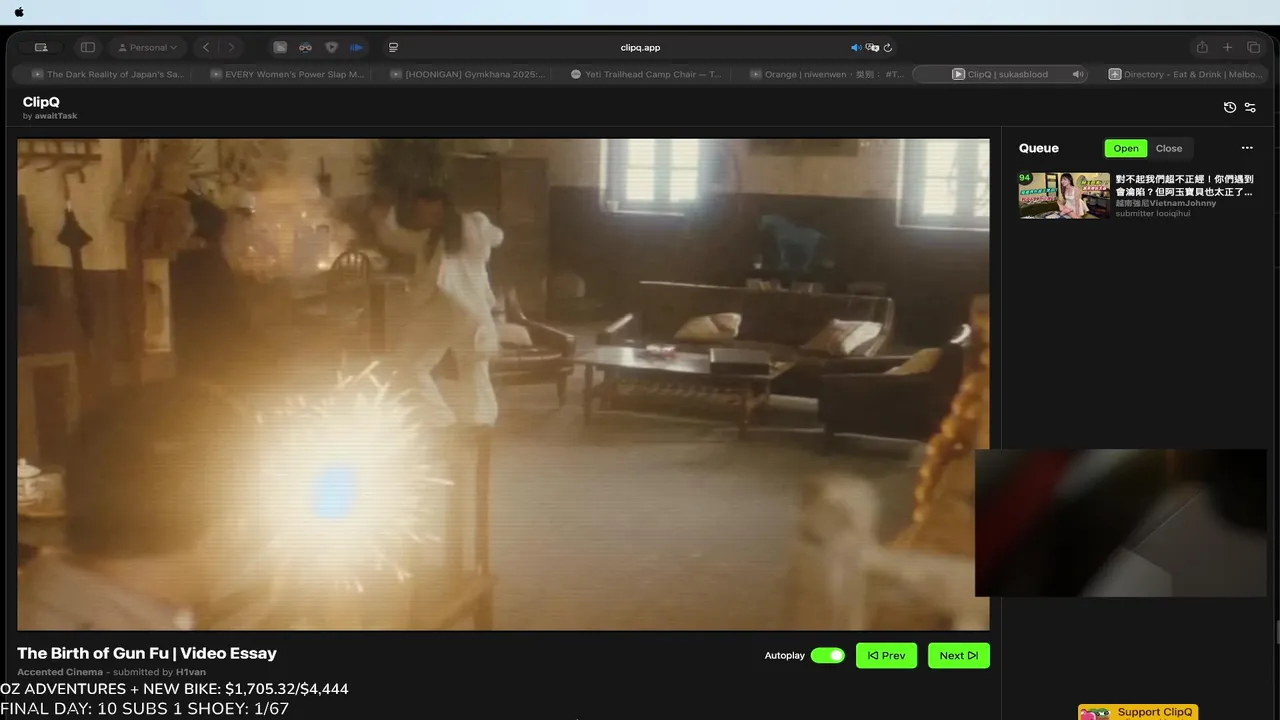Viewport: 1280px width, 720px height.
Task: Click the page scrollbar thumb
Action: point(1277,632)
